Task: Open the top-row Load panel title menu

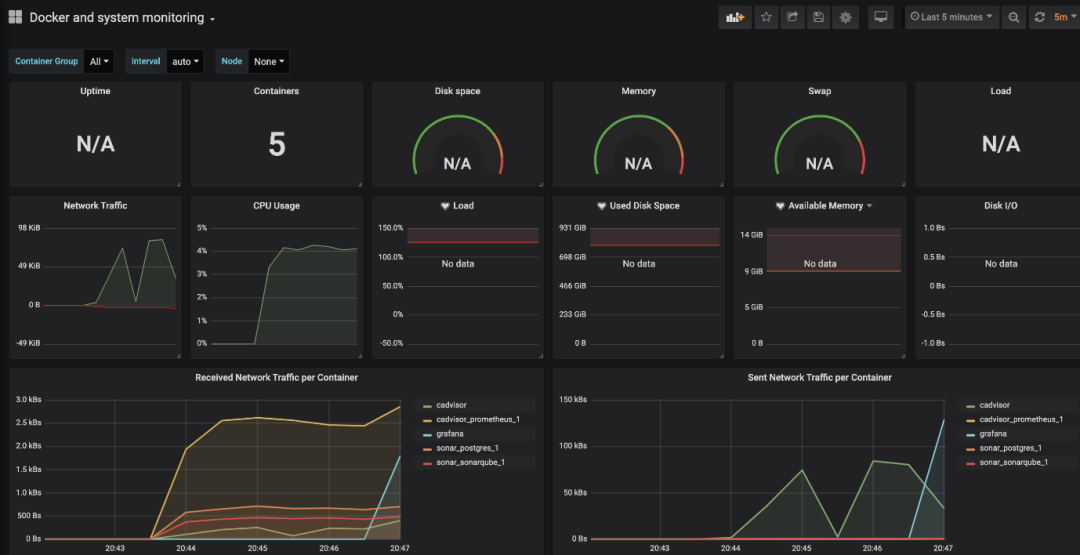Action: [x=1000, y=91]
